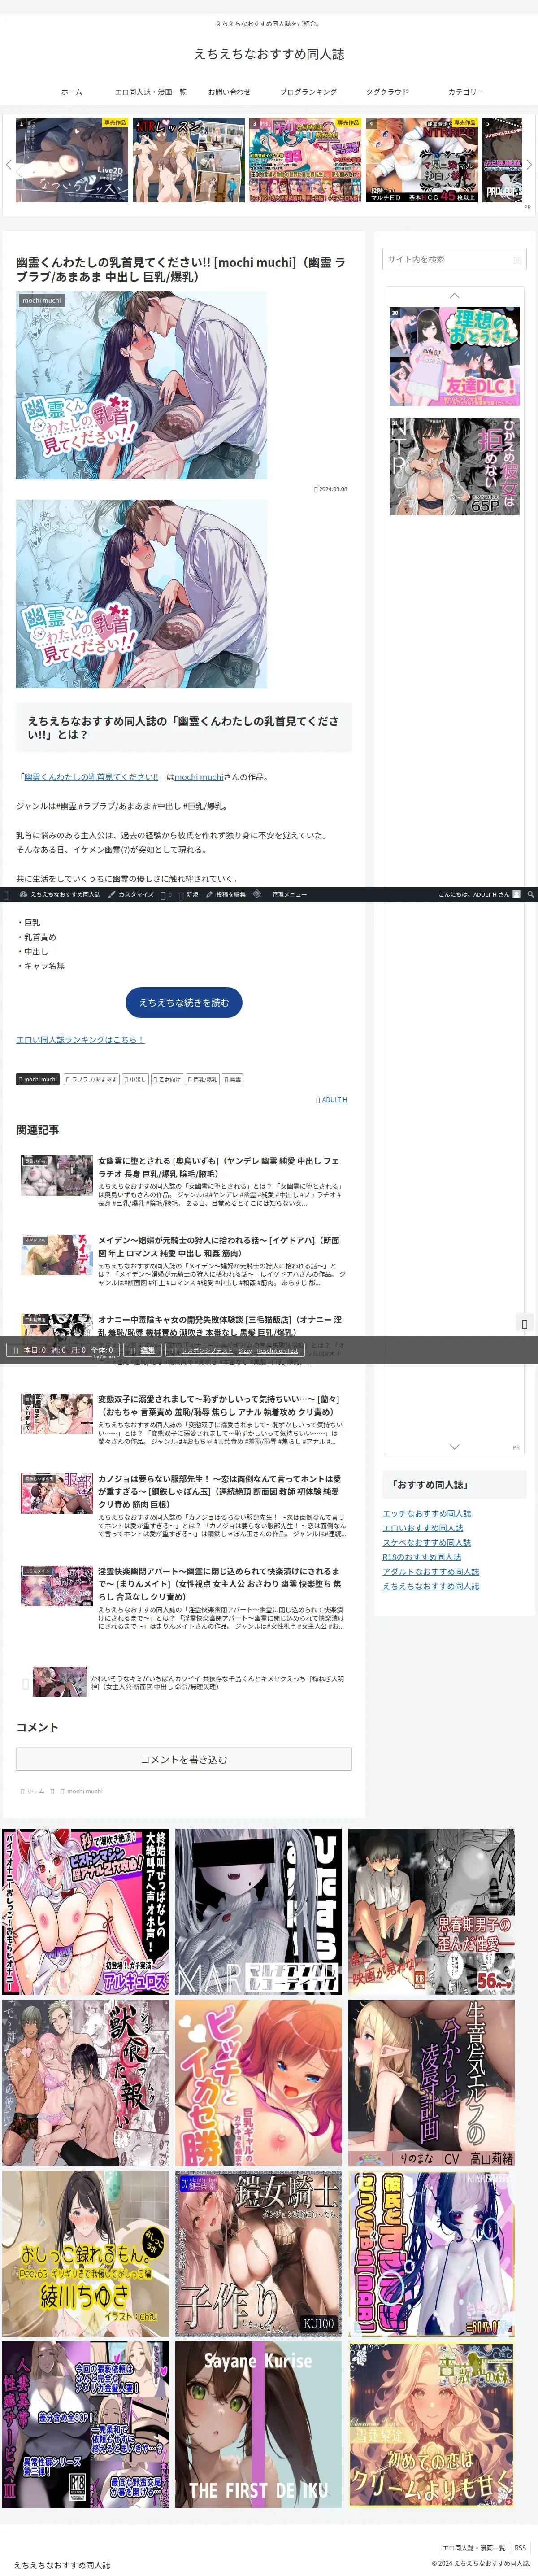Open sidebar link スケベなおすすめ同人誌
Viewport: 538px width, 2576px height.
tap(426, 1542)
